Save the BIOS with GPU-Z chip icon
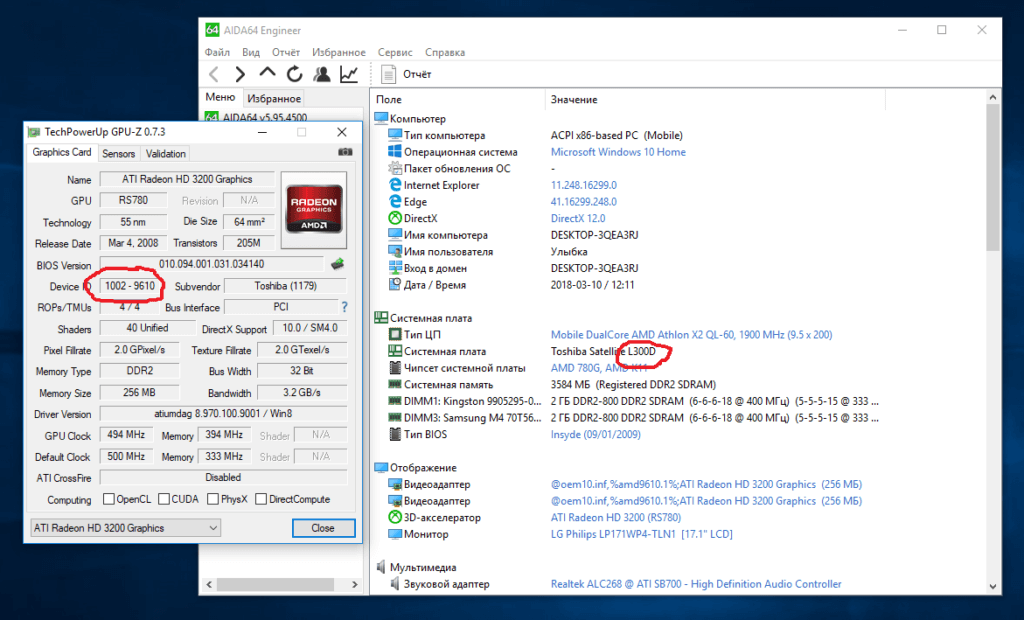Screen dimensions: 1024x620 coord(337,264)
